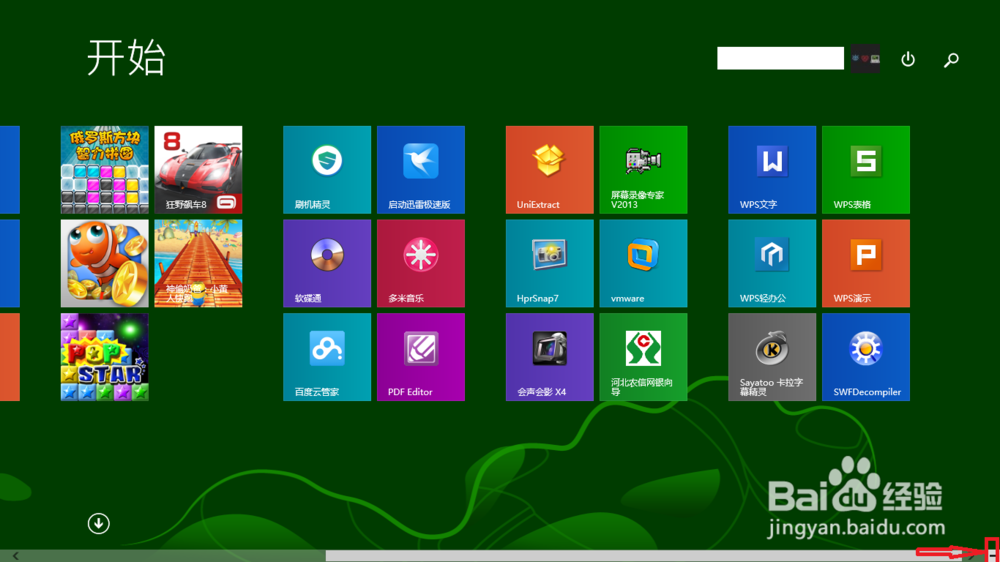The height and width of the screenshot is (562, 1000).
Task: Launch the WPS演示 tile
Action: (866, 263)
